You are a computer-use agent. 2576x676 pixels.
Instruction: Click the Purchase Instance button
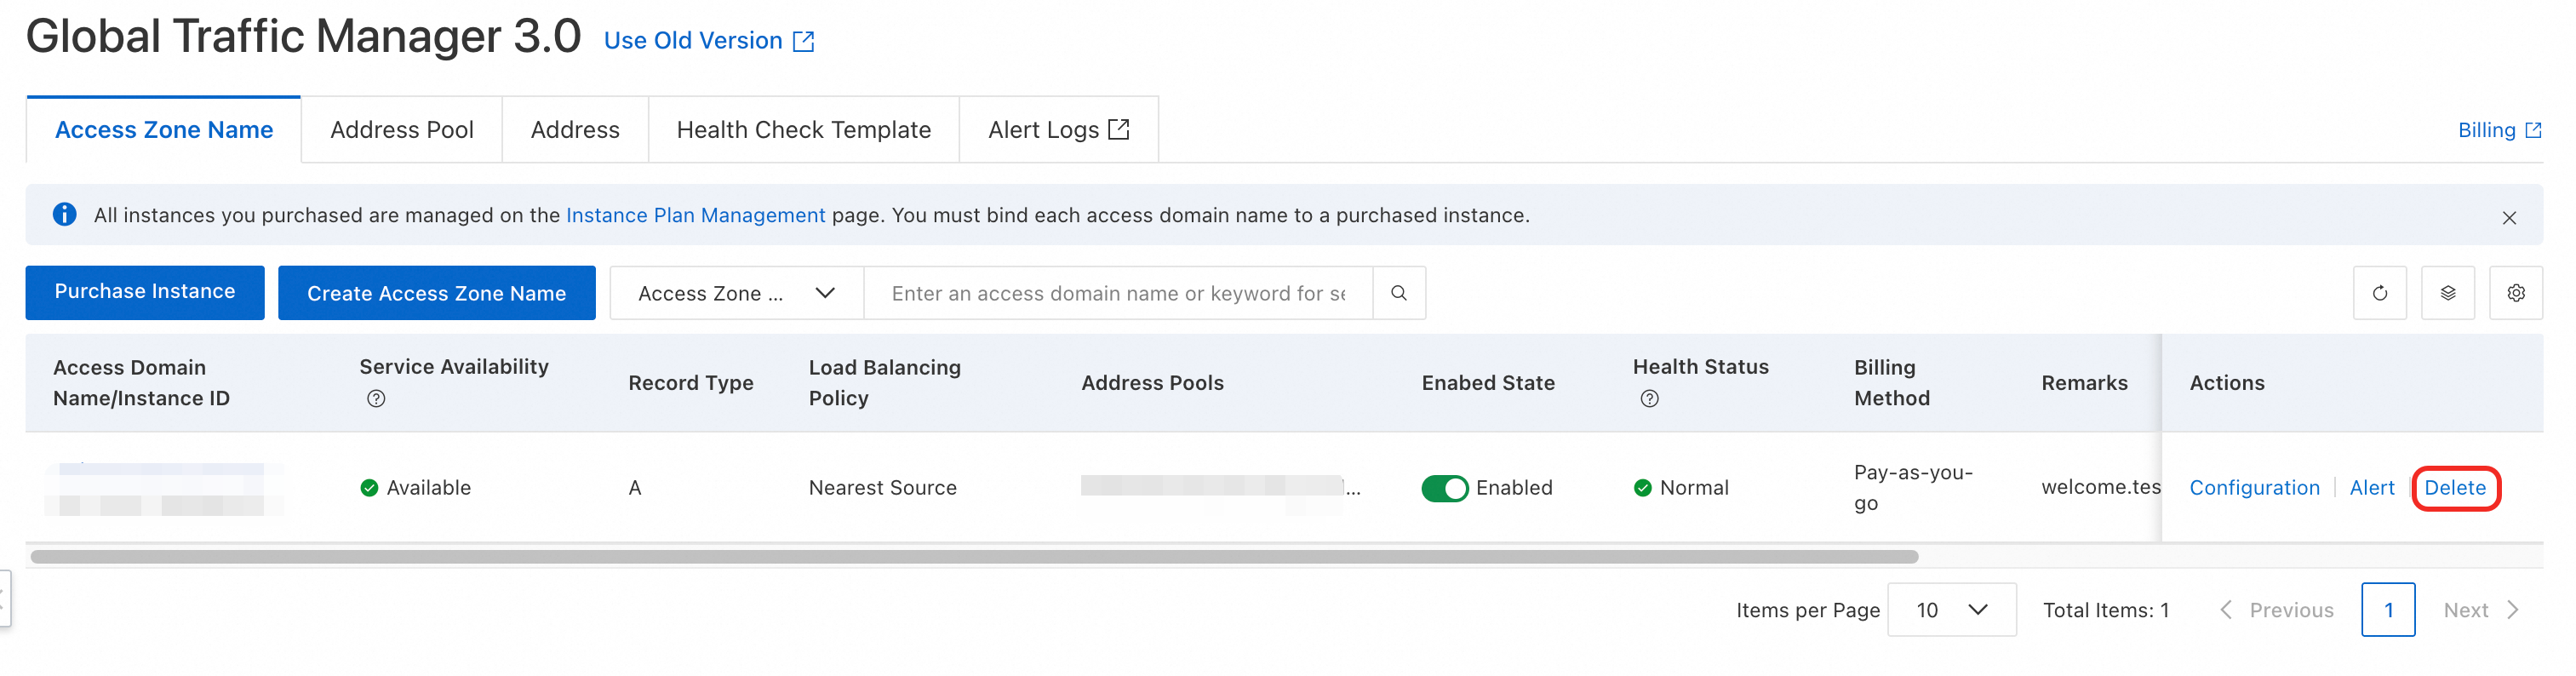tap(145, 292)
